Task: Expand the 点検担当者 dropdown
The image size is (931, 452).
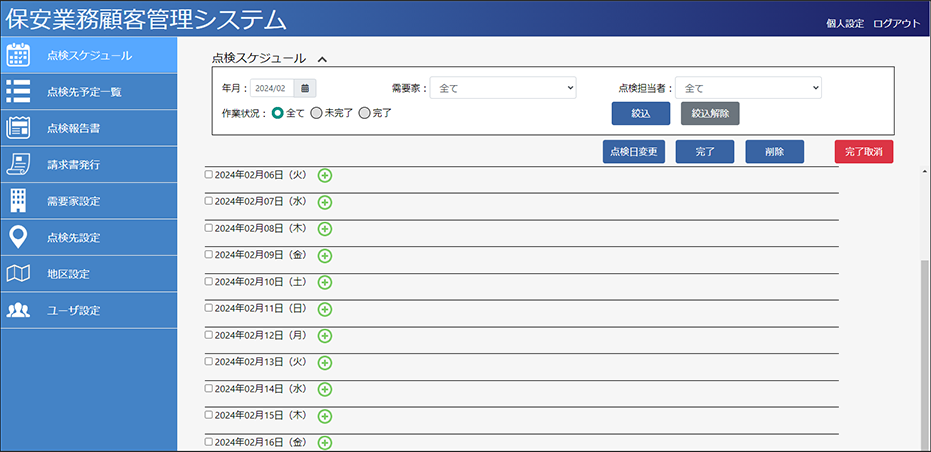Action: [x=748, y=88]
